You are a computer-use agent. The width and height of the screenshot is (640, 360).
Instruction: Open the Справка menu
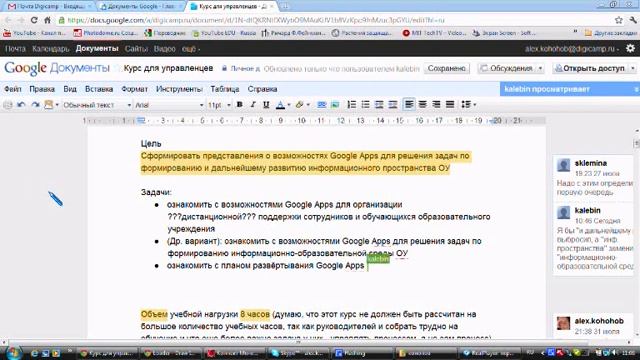(262, 89)
